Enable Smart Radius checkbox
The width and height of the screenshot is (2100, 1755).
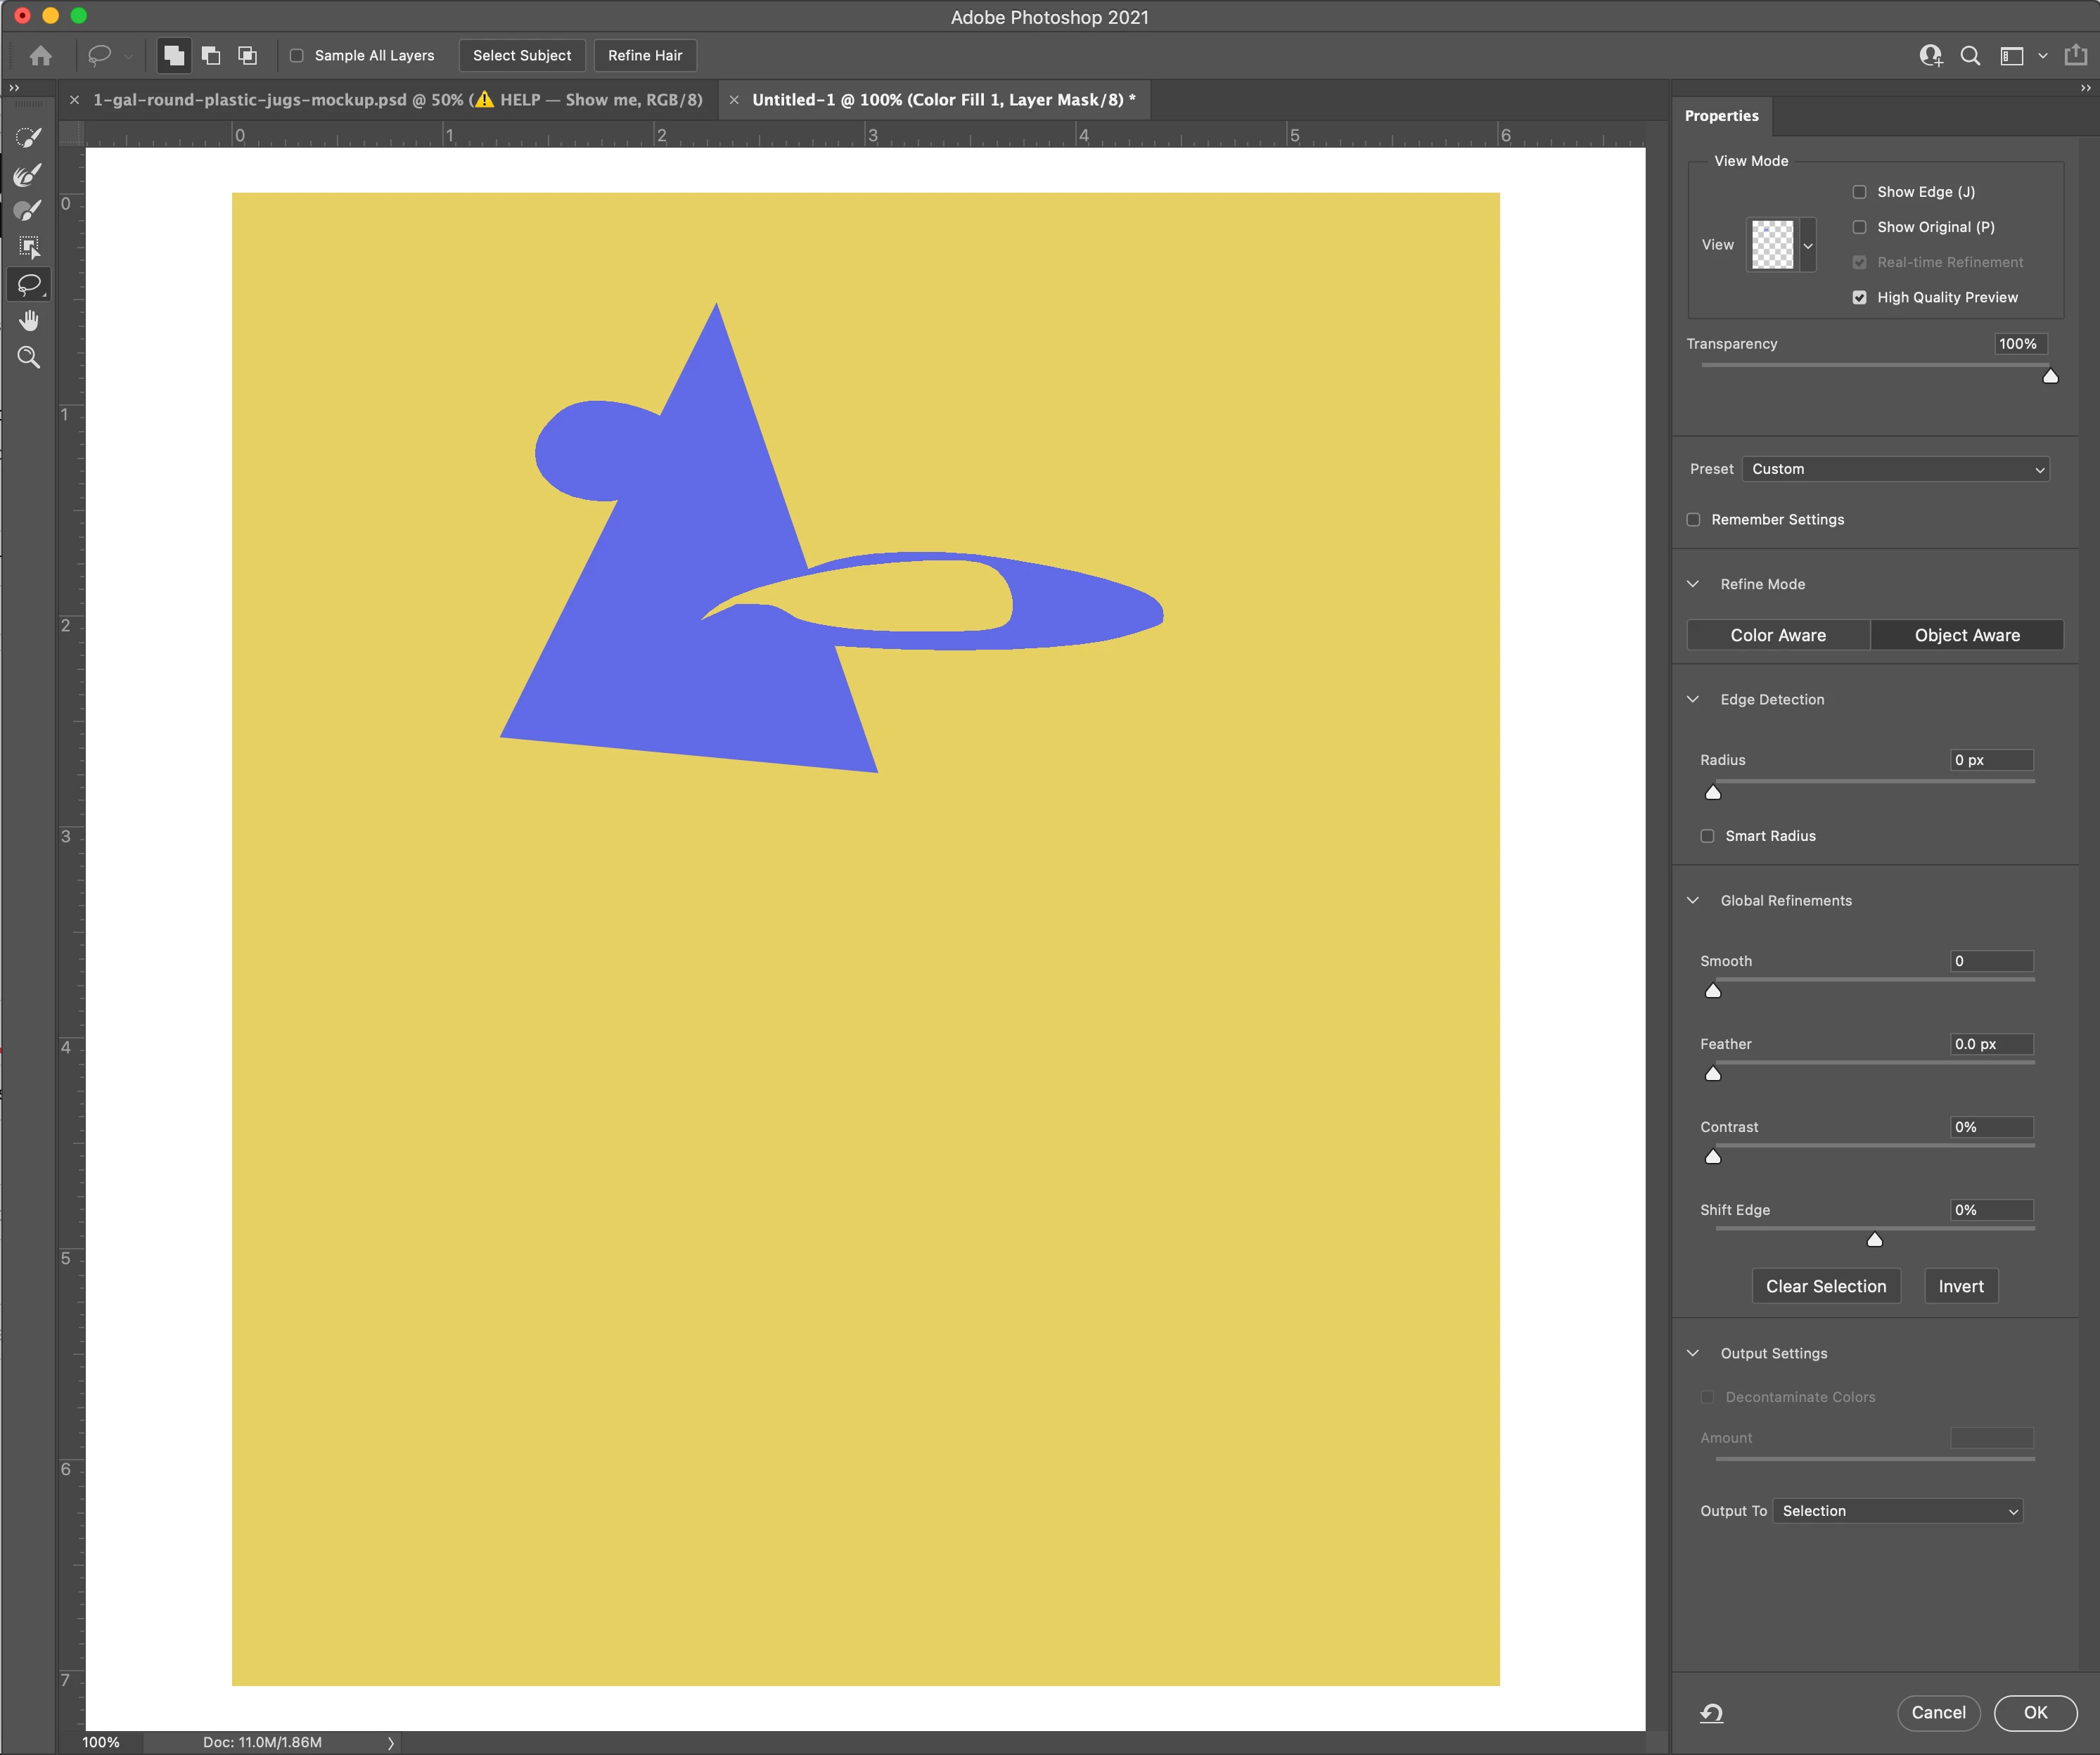(x=1707, y=836)
